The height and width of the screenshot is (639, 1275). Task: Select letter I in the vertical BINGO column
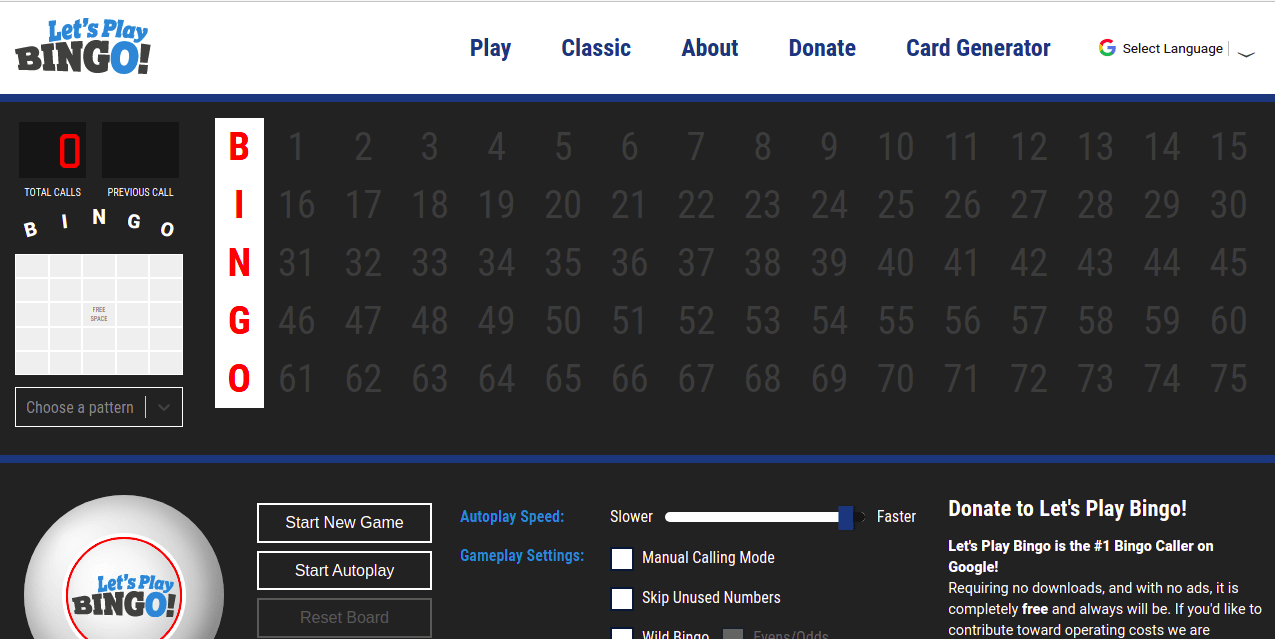tap(238, 204)
